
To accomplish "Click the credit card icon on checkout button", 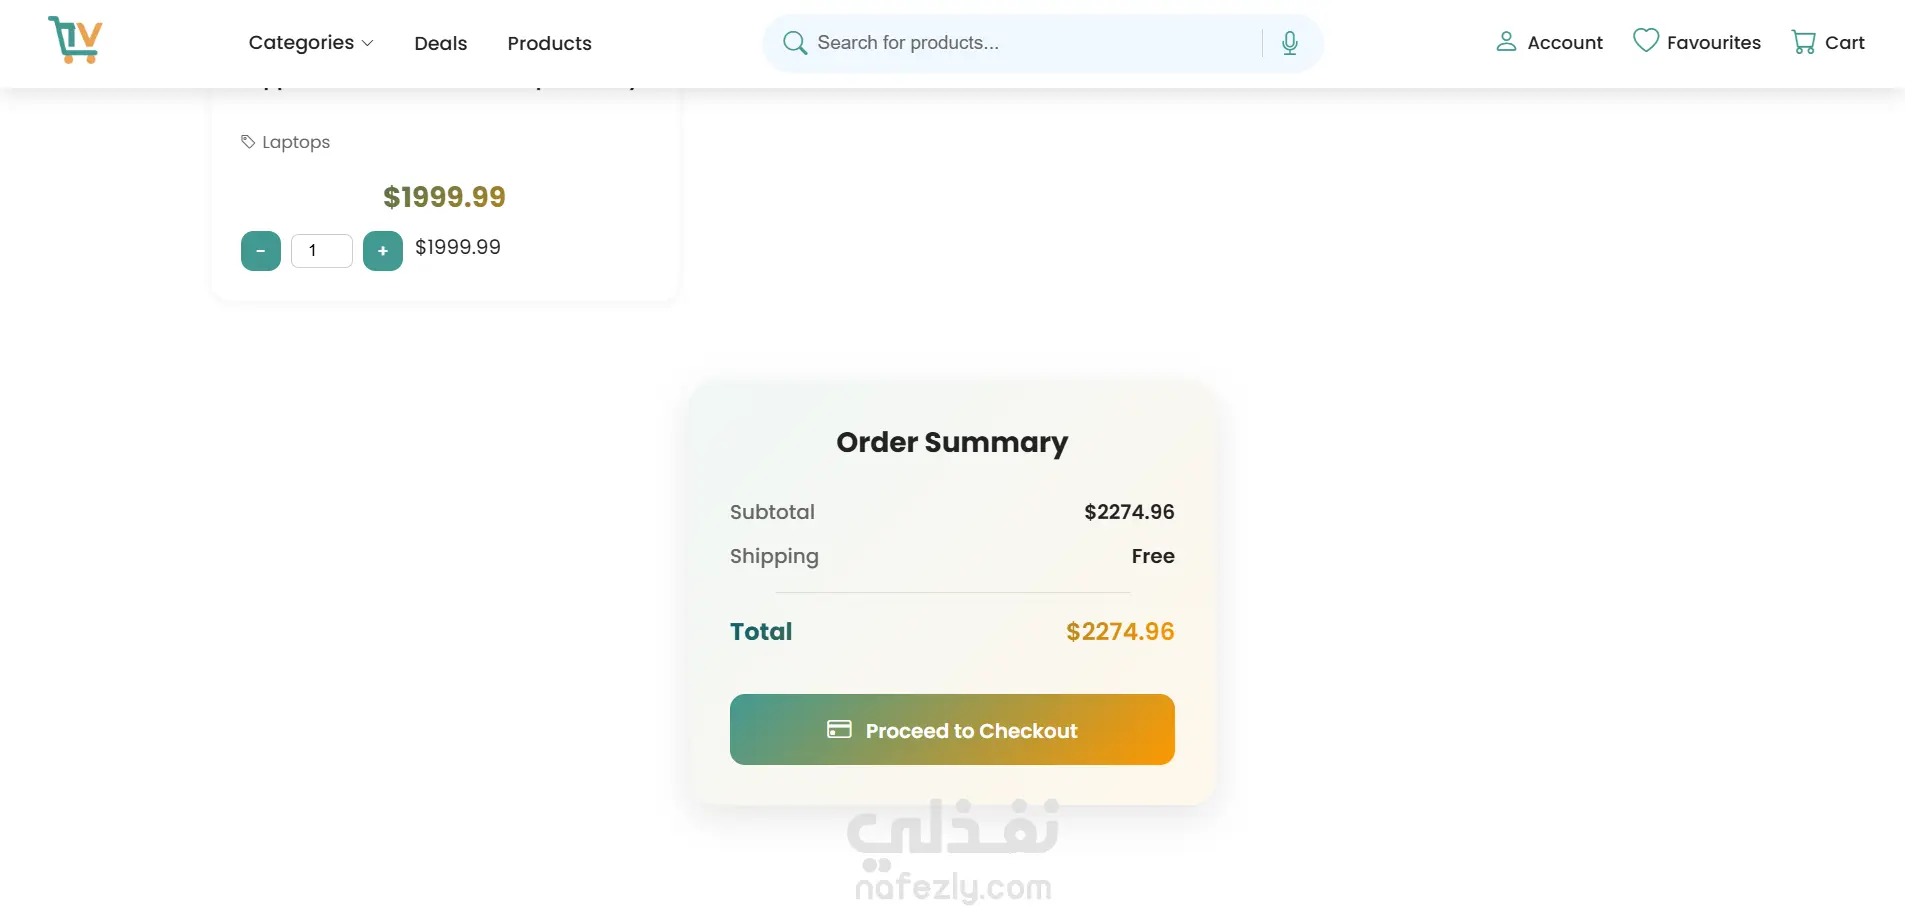I will pyautogui.click(x=839, y=730).
